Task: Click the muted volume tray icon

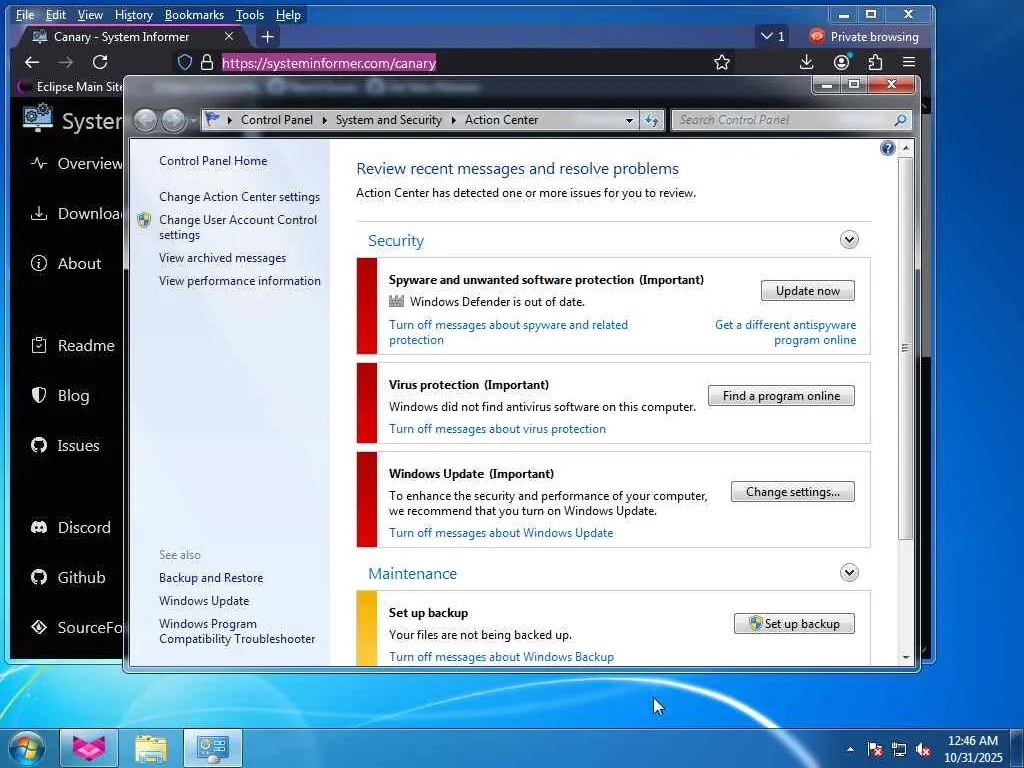Action: pos(923,750)
